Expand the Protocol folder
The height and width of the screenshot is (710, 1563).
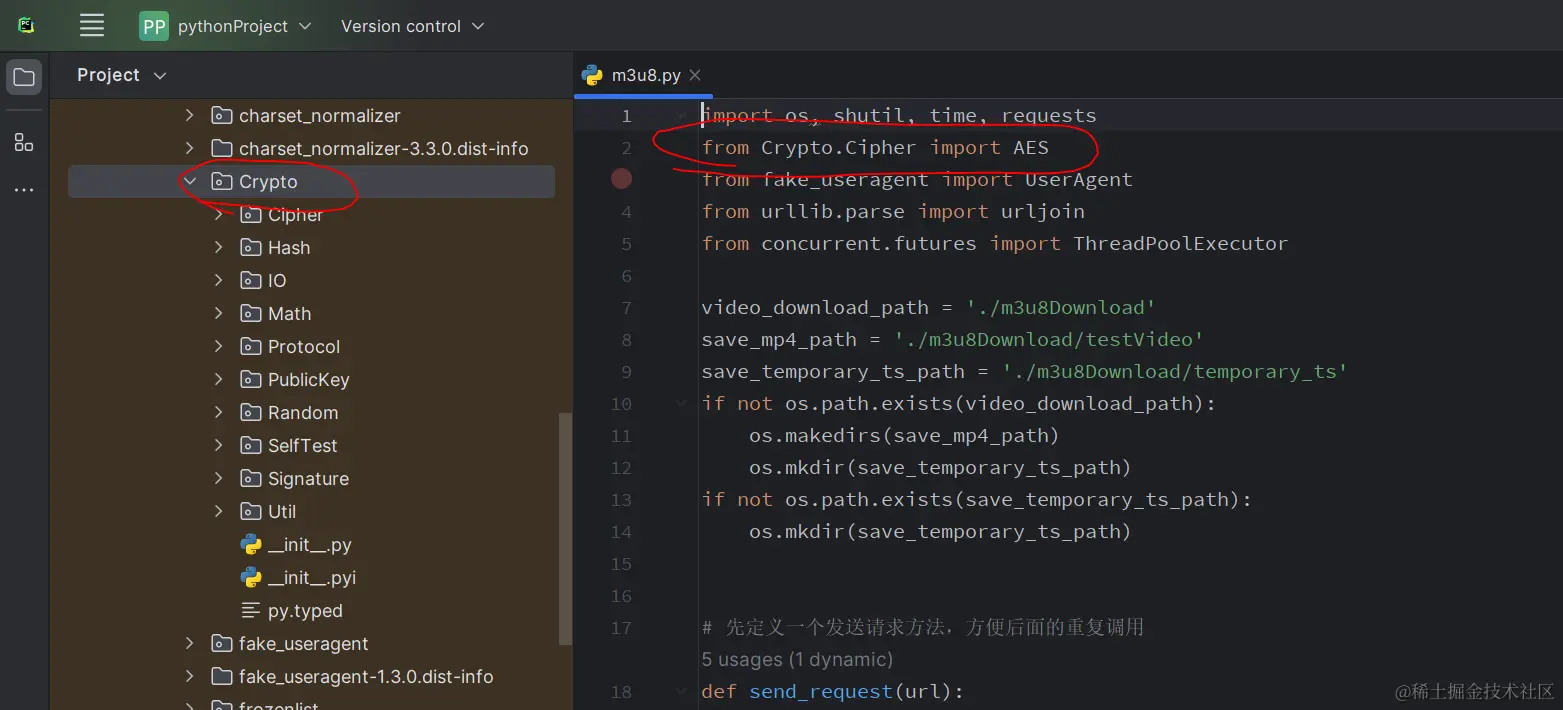tap(218, 346)
